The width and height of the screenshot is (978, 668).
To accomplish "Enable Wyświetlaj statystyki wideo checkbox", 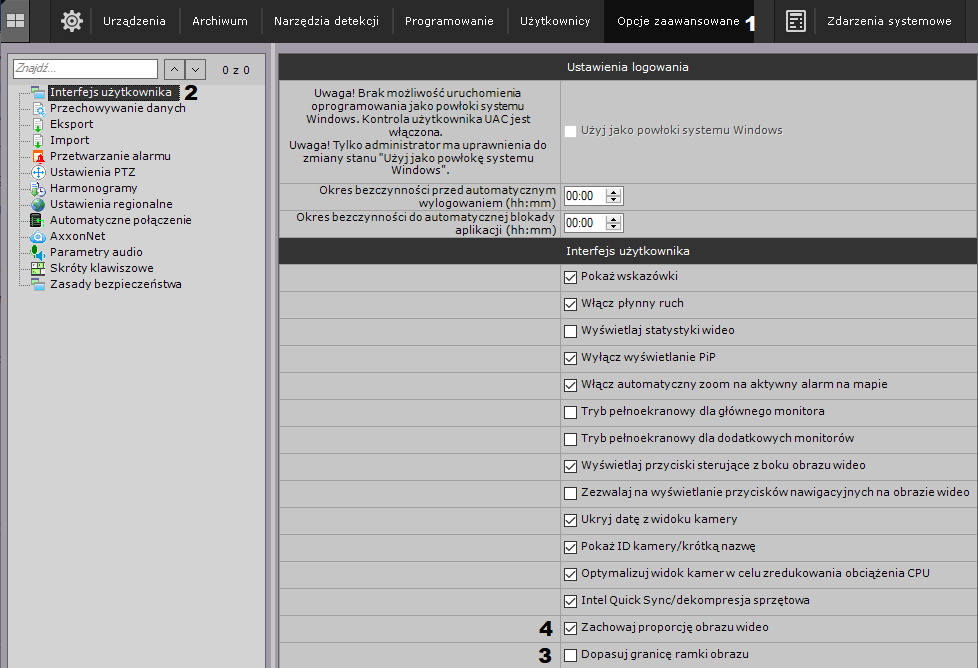I will [571, 331].
